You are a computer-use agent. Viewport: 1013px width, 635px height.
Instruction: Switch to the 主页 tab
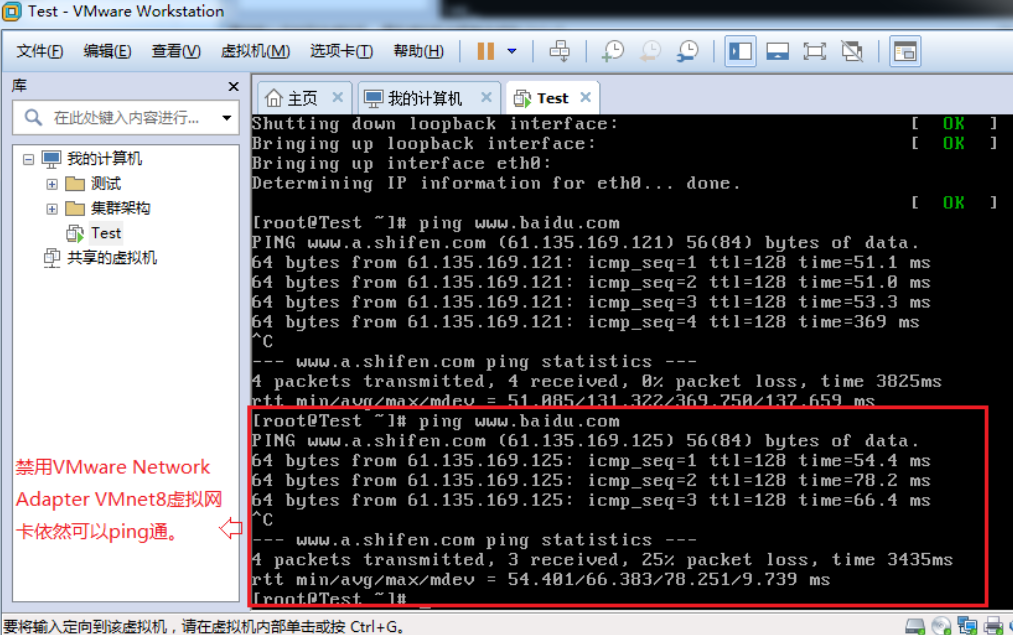point(302,98)
